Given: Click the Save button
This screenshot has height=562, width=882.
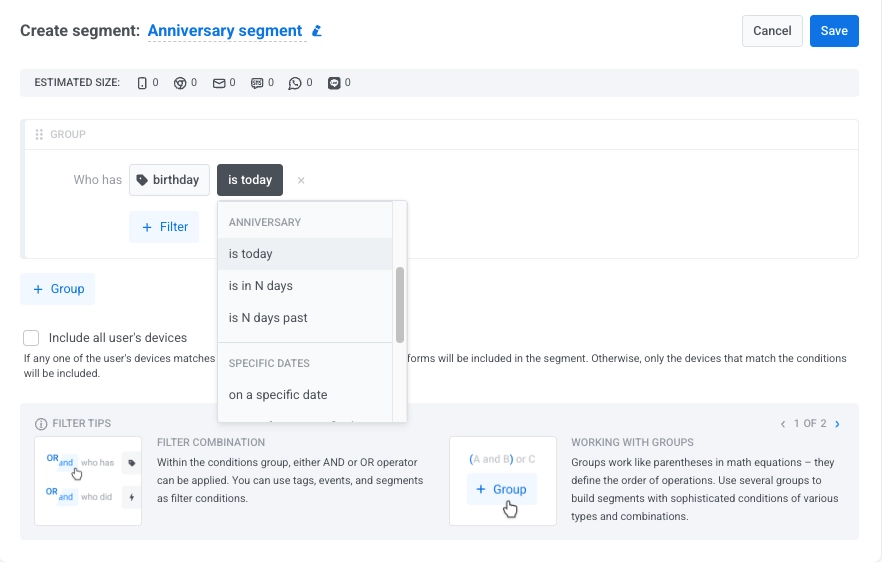Looking at the screenshot, I should tap(834, 31).
